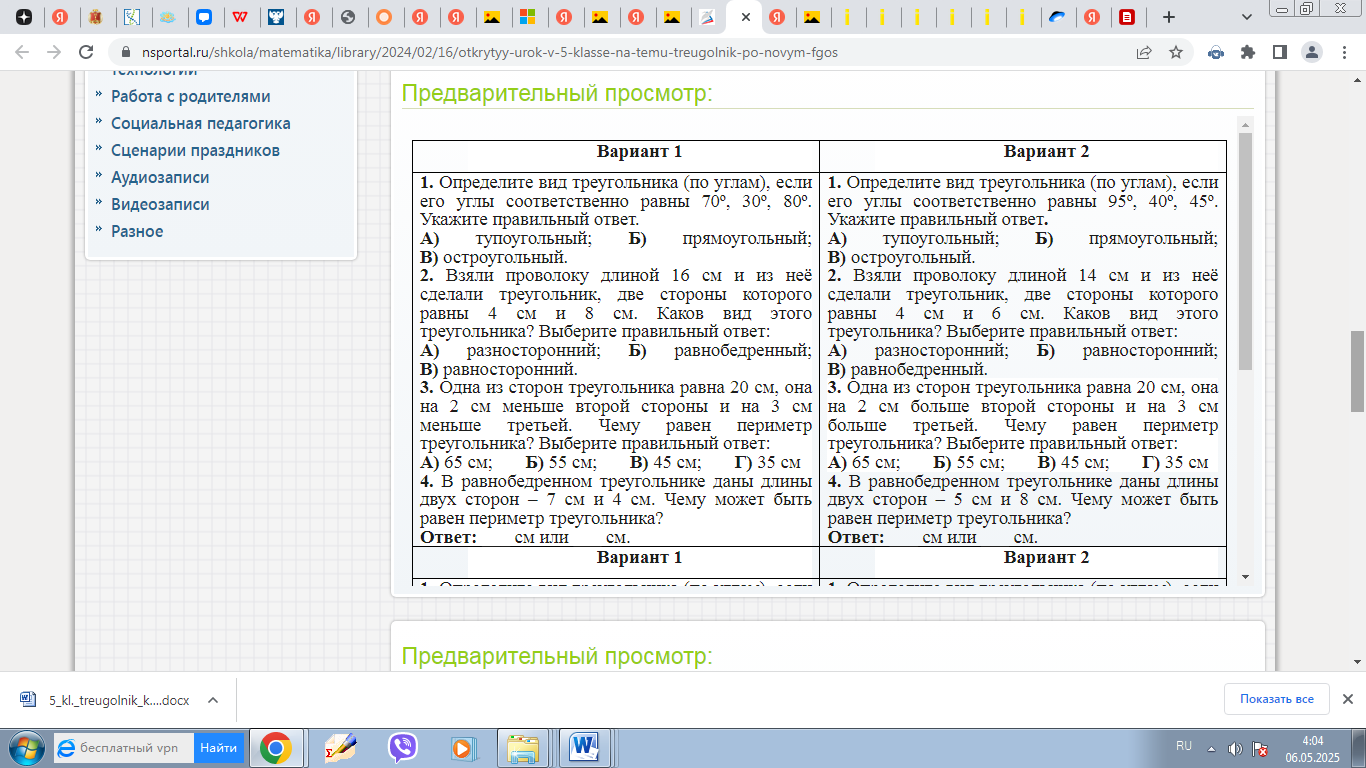Click the Chrome icon in the taskbar
This screenshot has height=768, width=1366.
pos(275,747)
